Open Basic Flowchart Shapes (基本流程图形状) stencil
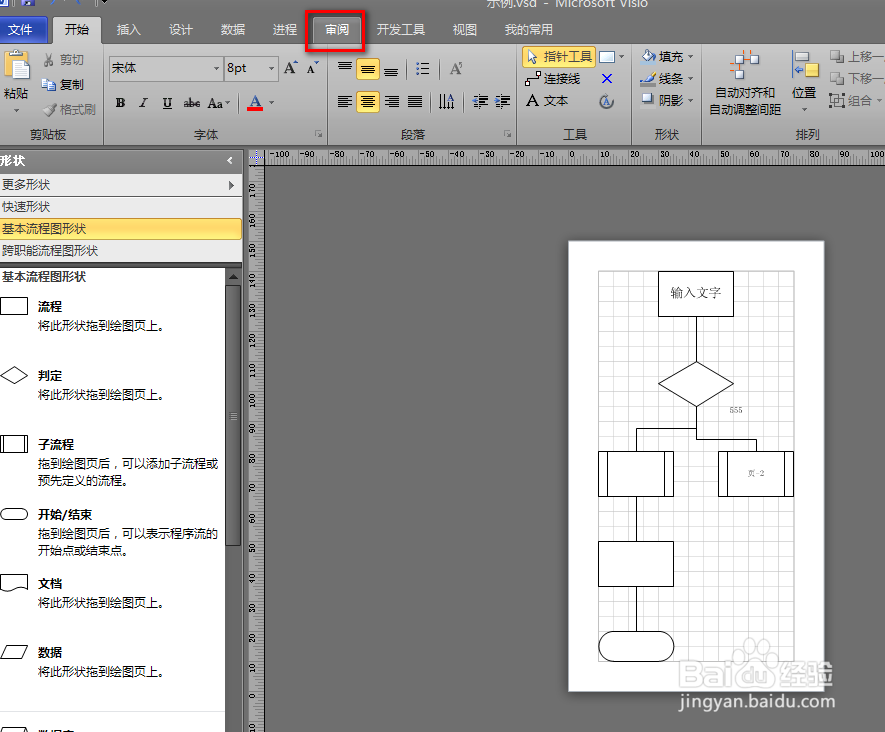This screenshot has width=885, height=732. (120, 229)
